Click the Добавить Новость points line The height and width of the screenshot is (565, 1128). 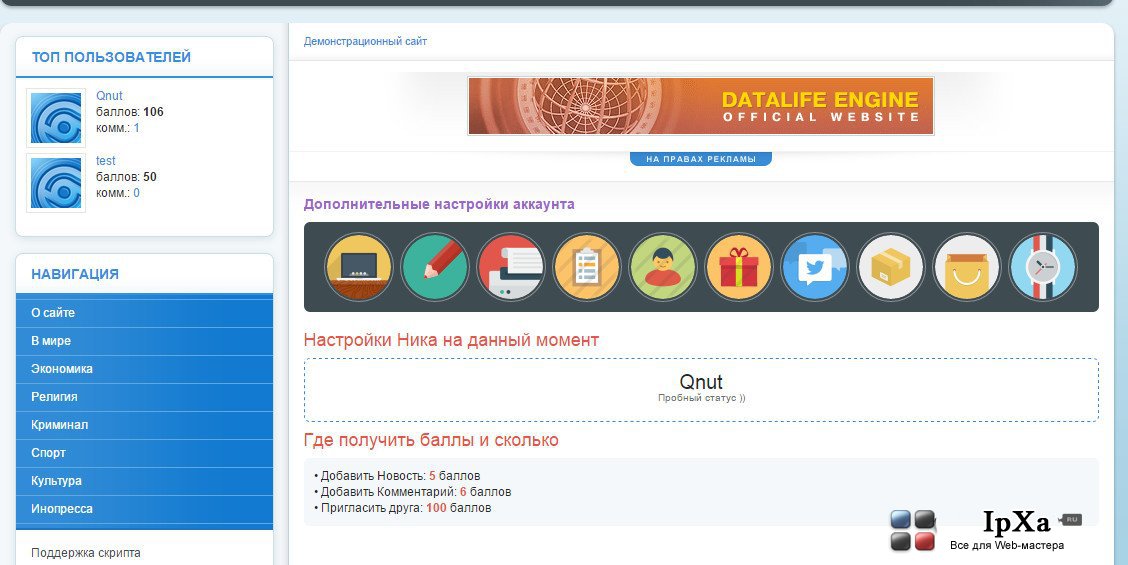click(x=397, y=476)
